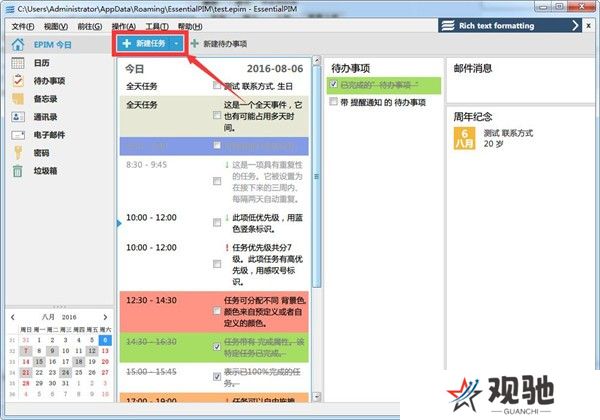Open the 通讯录 contacts icon
This screenshot has width=600, height=420.
[x=18, y=117]
